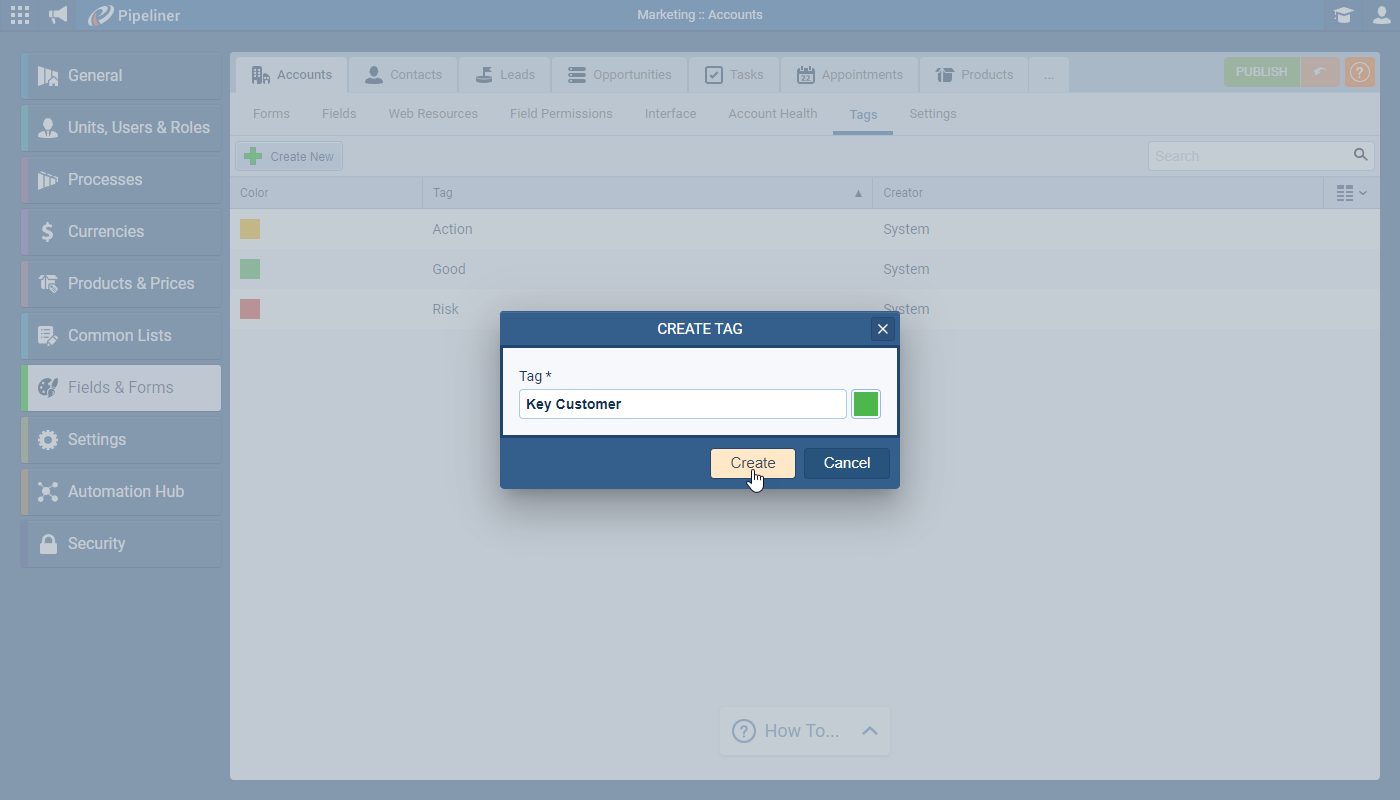Click the Create button in dialog
Screen dimensions: 1400x800
(752, 463)
